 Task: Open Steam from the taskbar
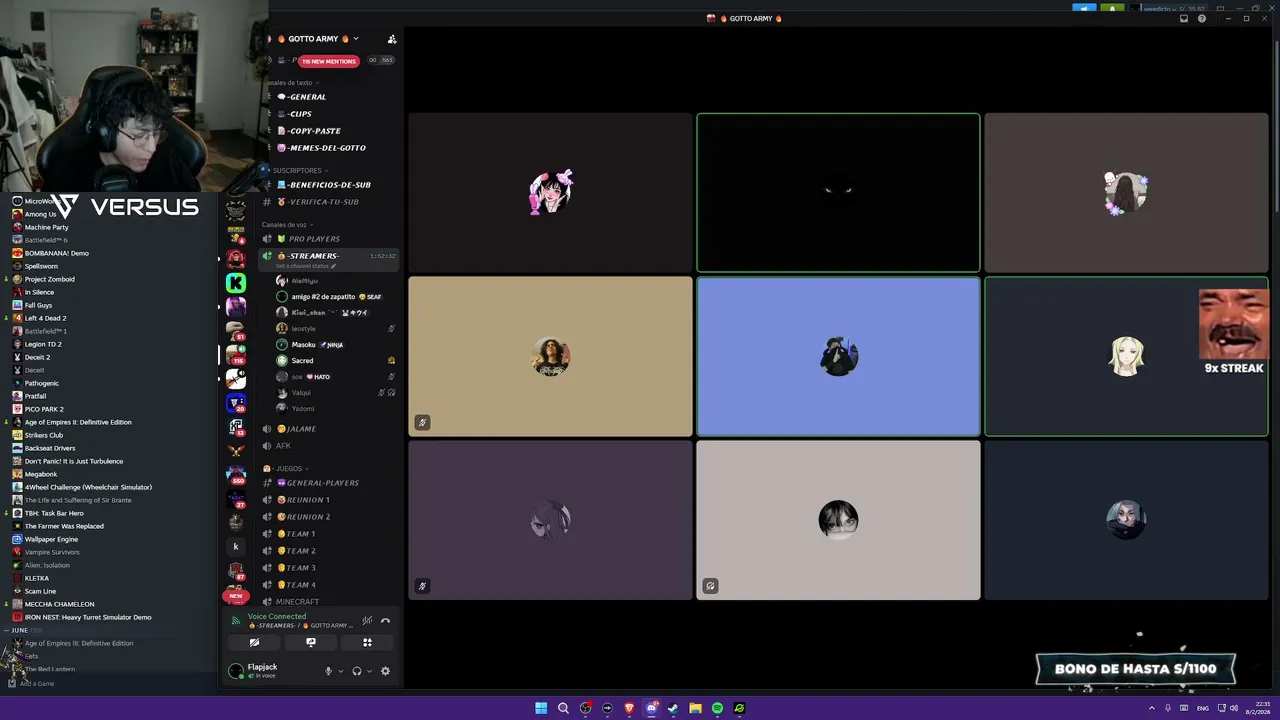coord(673,708)
